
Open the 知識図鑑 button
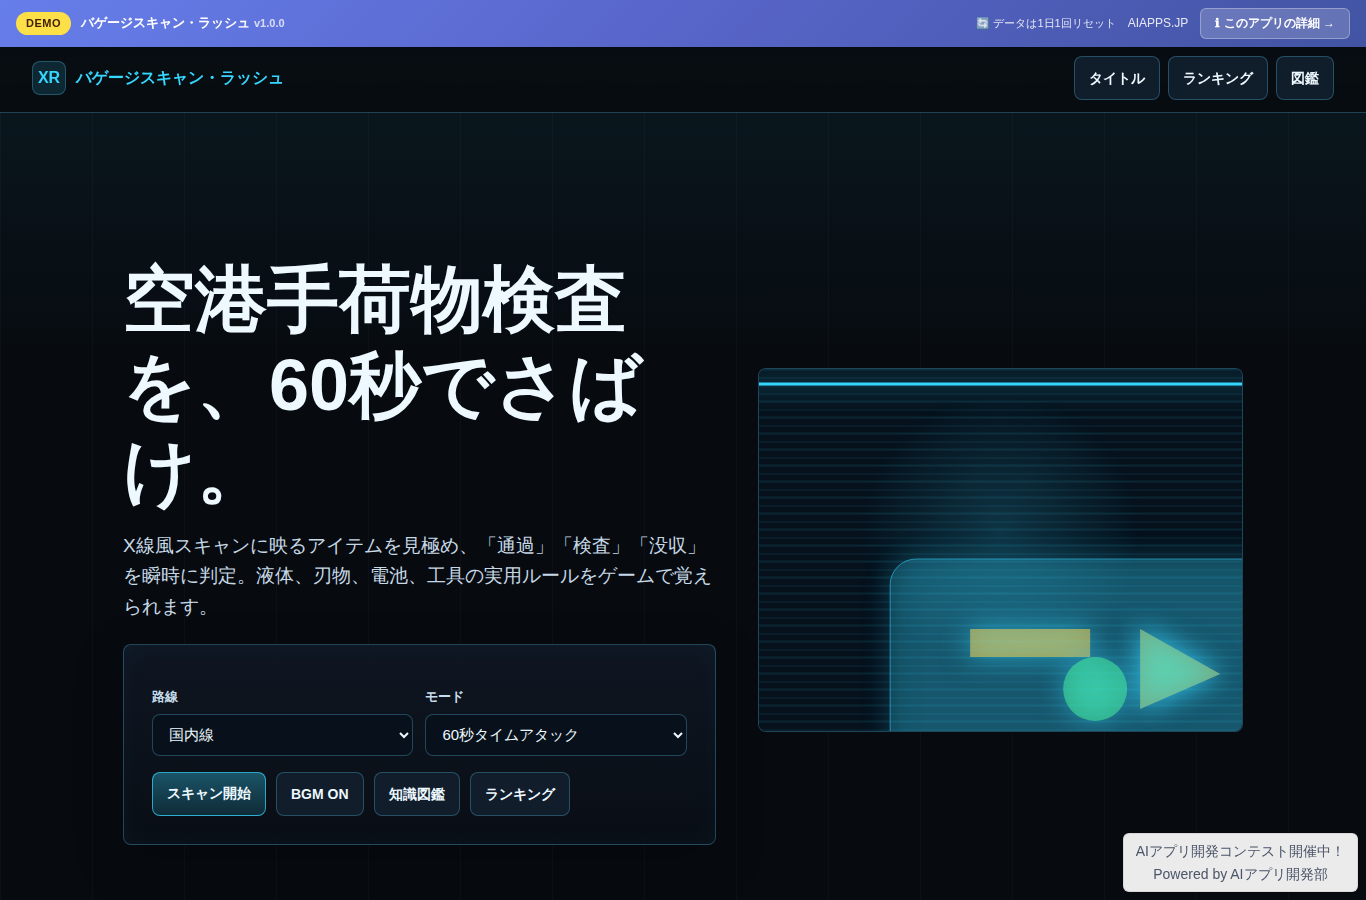417,794
